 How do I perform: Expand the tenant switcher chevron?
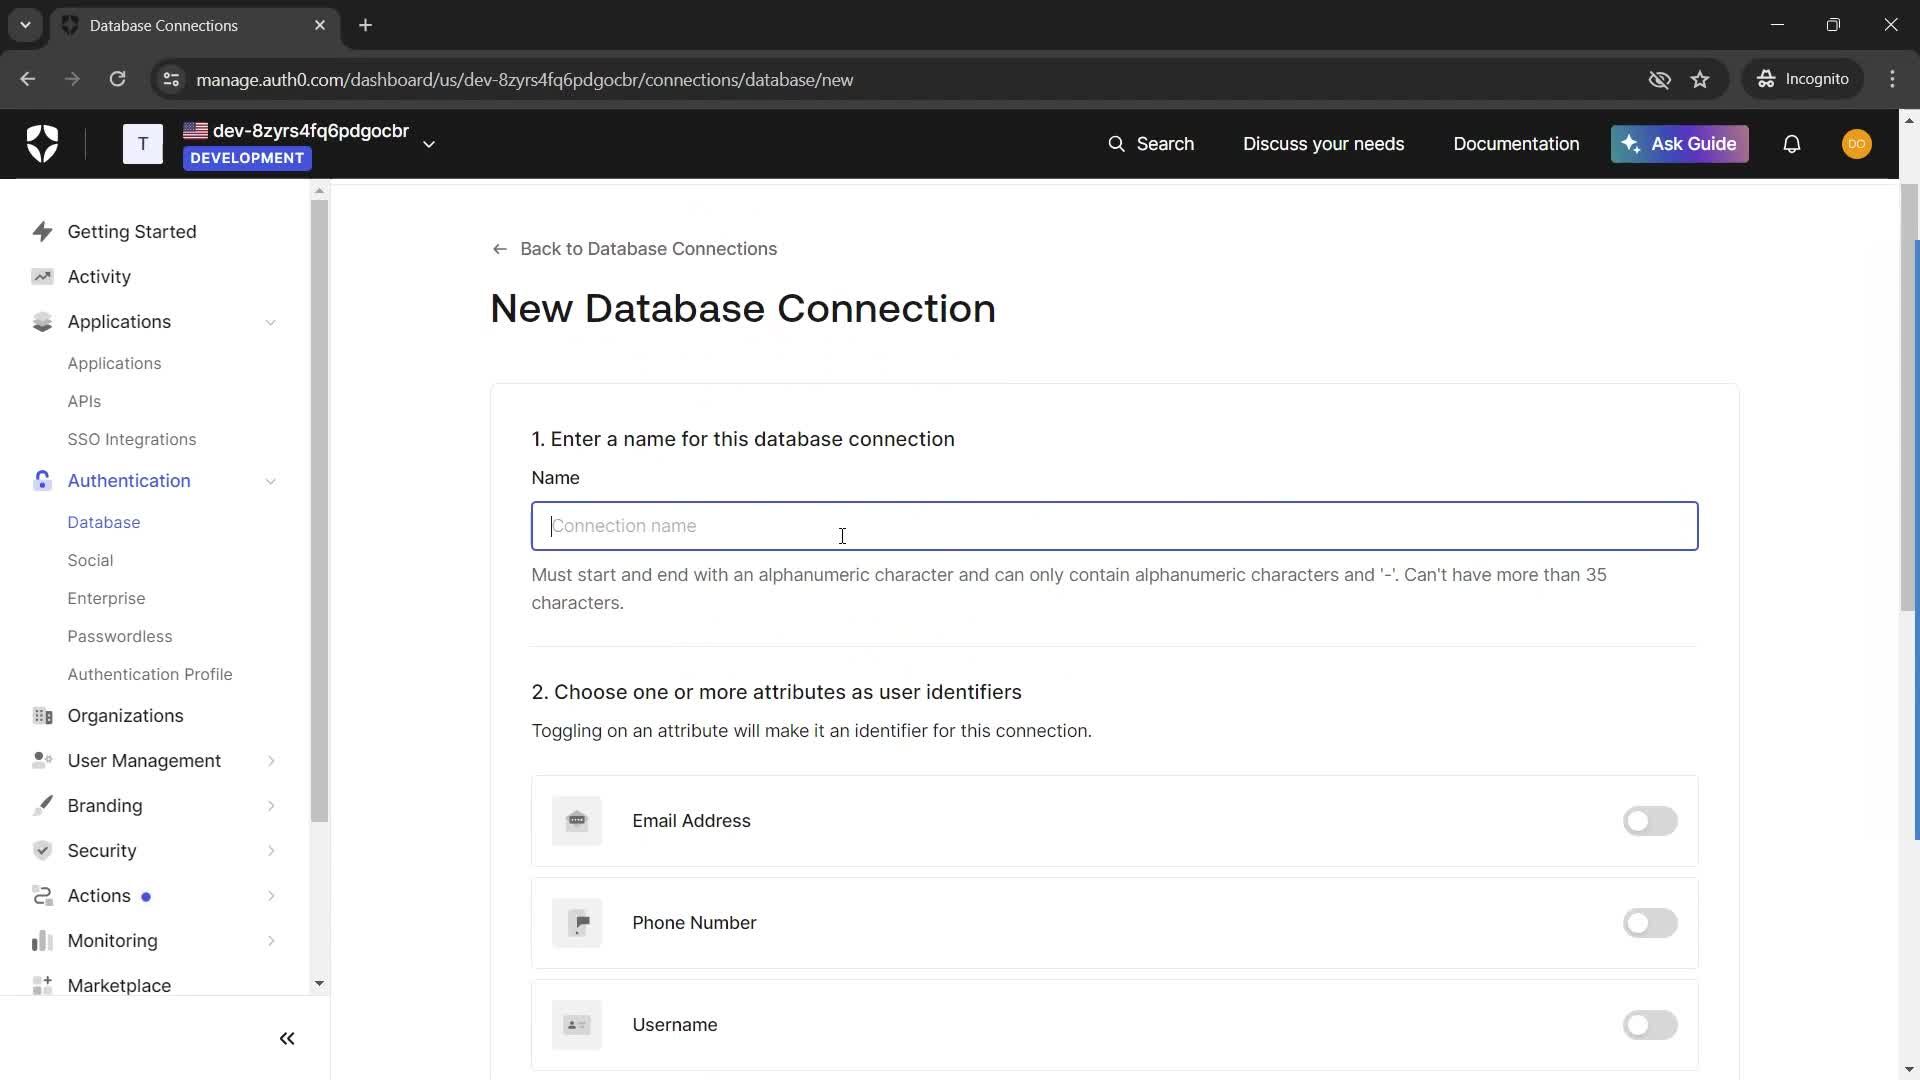click(429, 144)
